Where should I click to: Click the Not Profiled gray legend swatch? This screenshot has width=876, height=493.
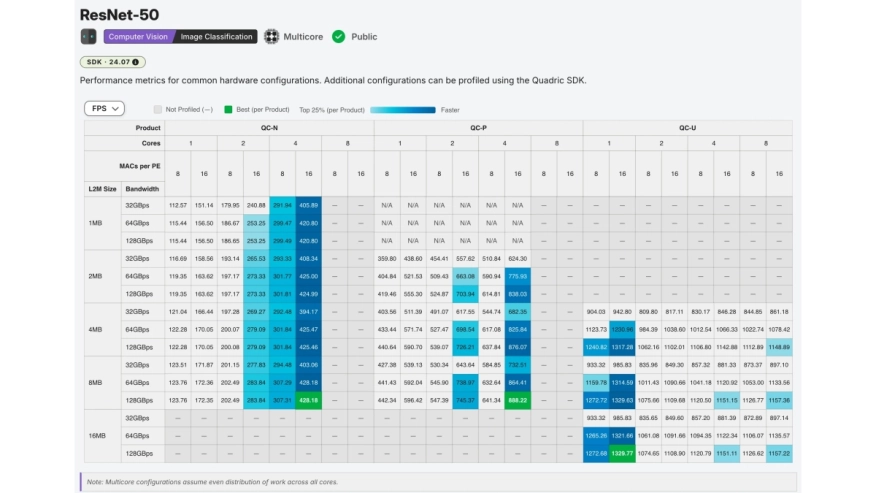click(158, 110)
